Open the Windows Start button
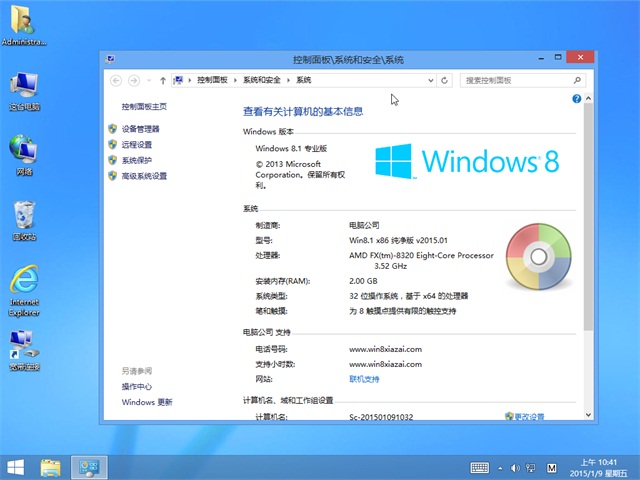This screenshot has height=480, width=640. coord(16,467)
